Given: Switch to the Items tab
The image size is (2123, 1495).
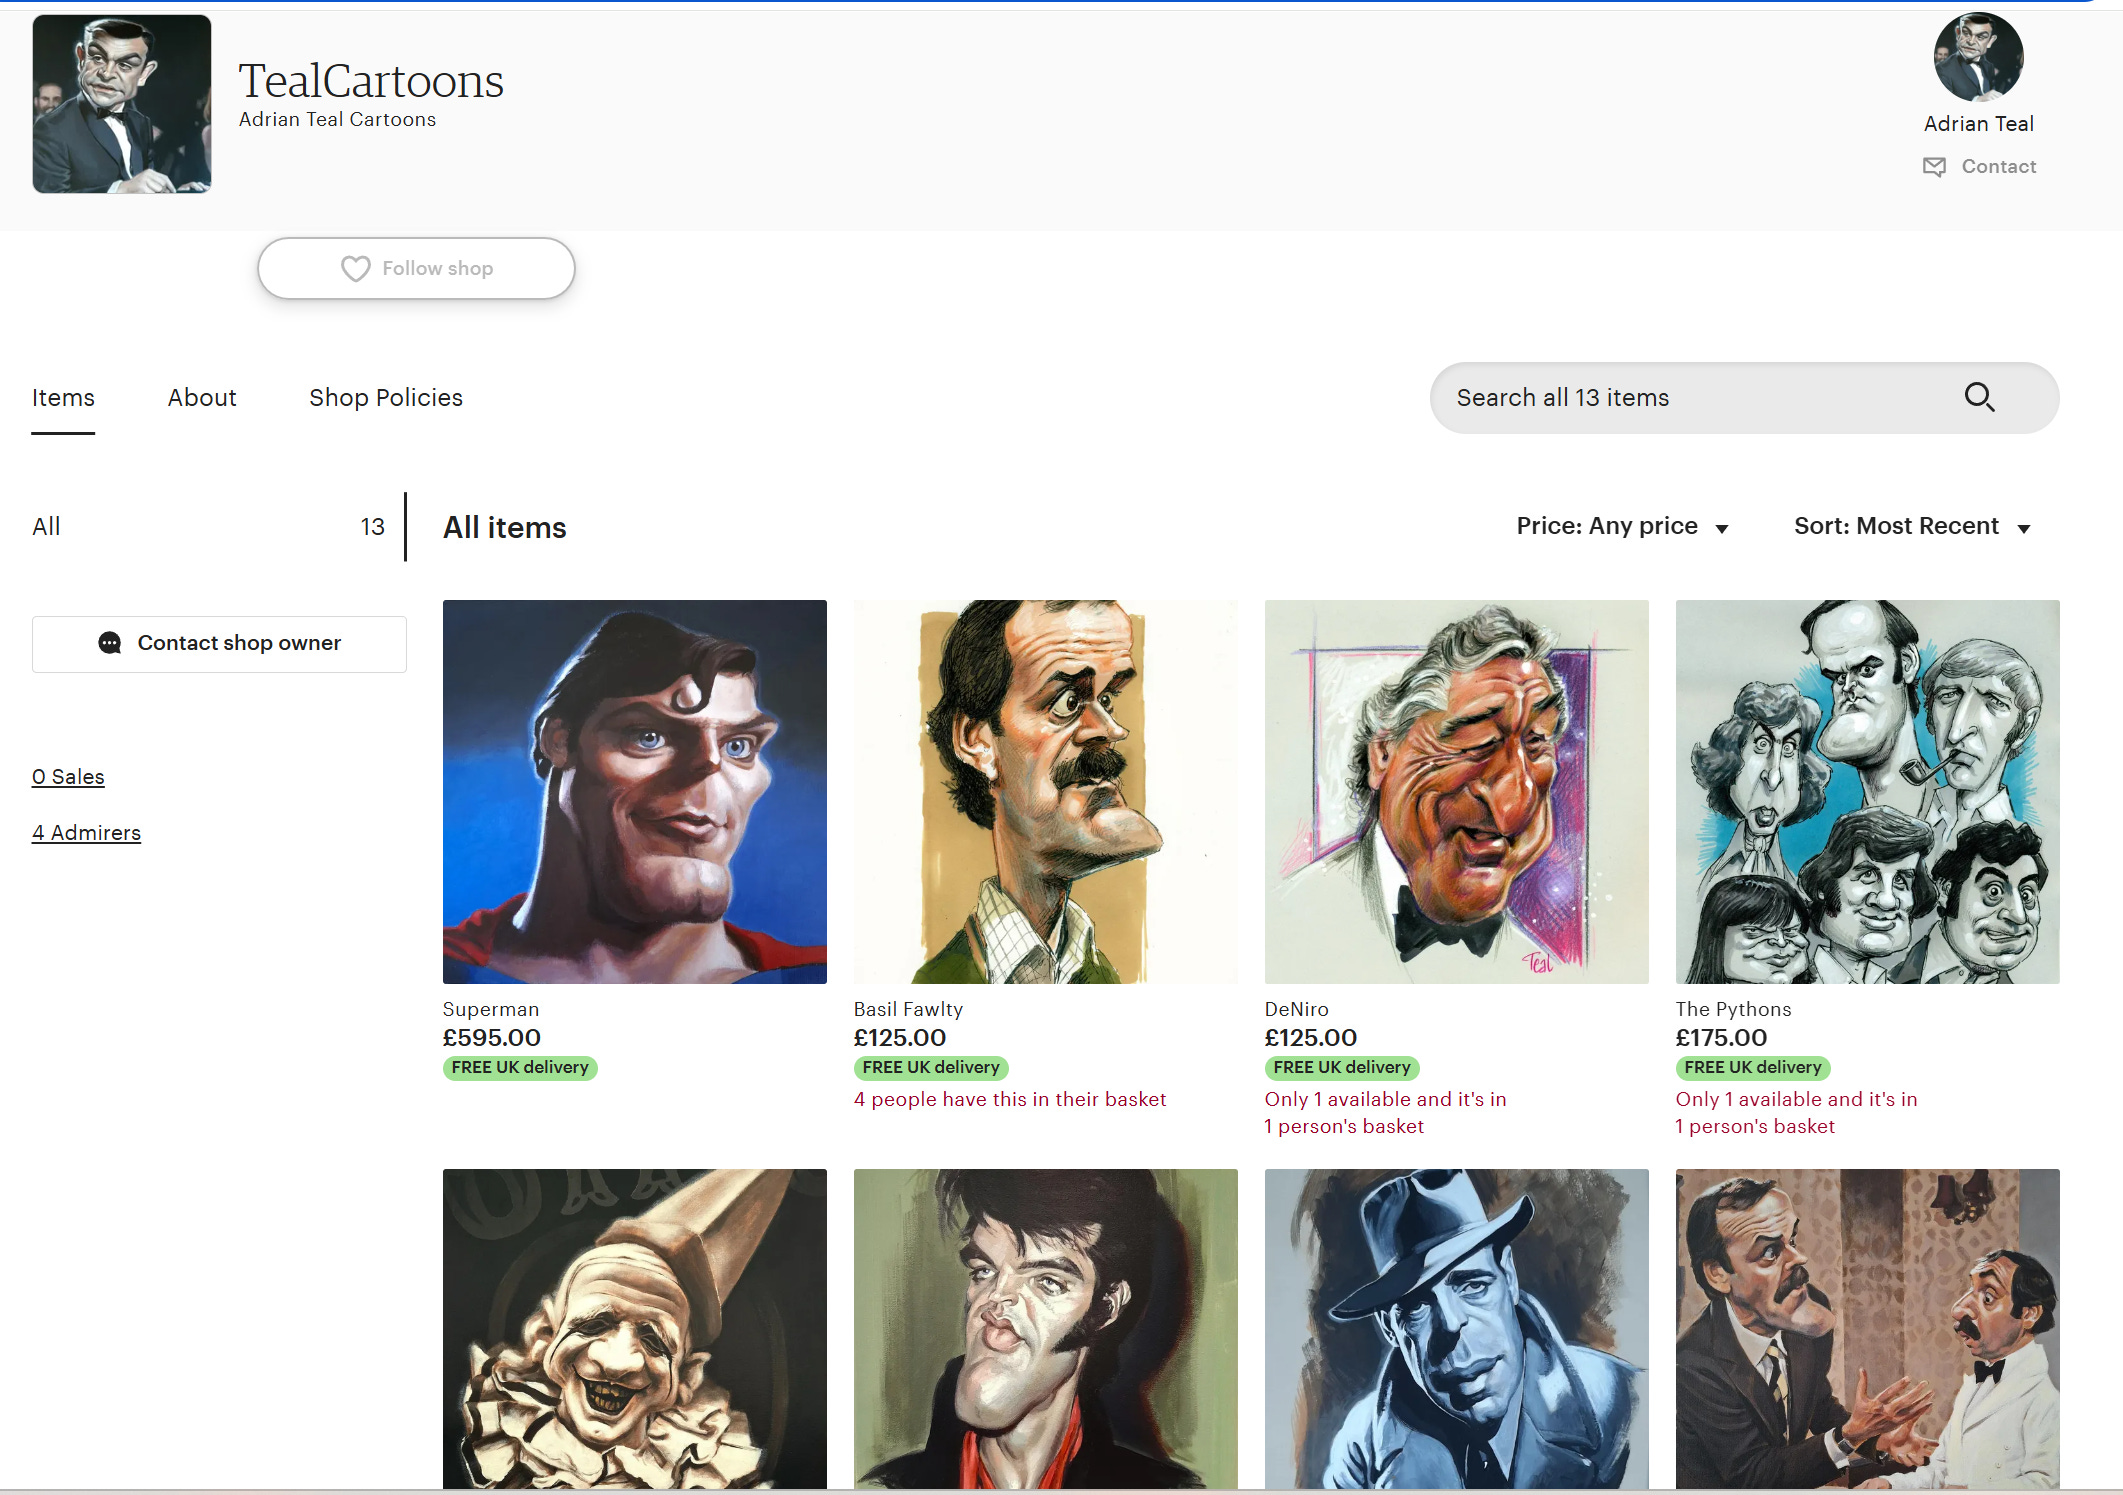Looking at the screenshot, I should point(63,398).
